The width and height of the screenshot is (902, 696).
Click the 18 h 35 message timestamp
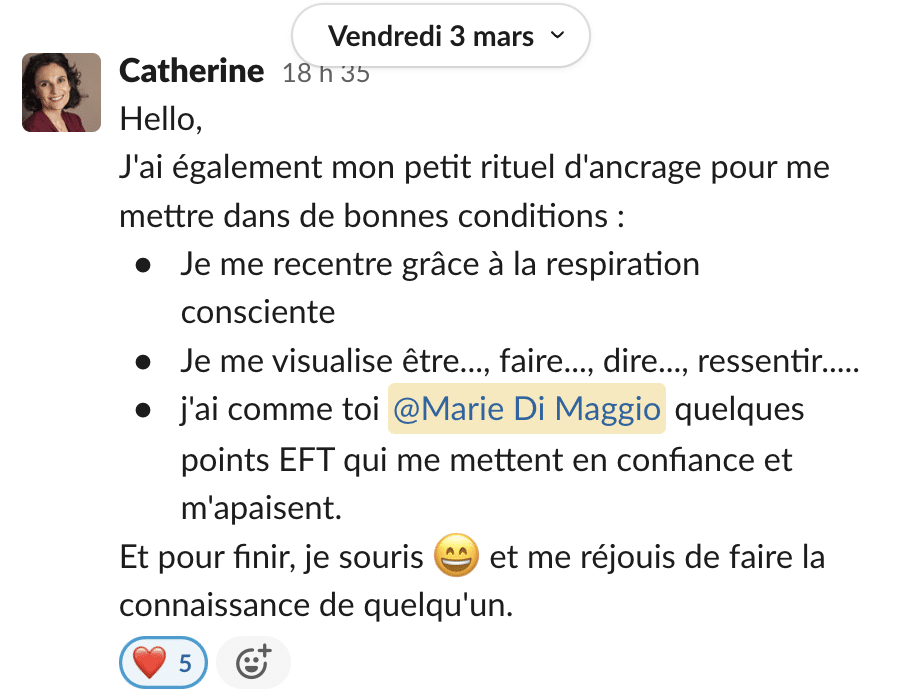tap(326, 73)
